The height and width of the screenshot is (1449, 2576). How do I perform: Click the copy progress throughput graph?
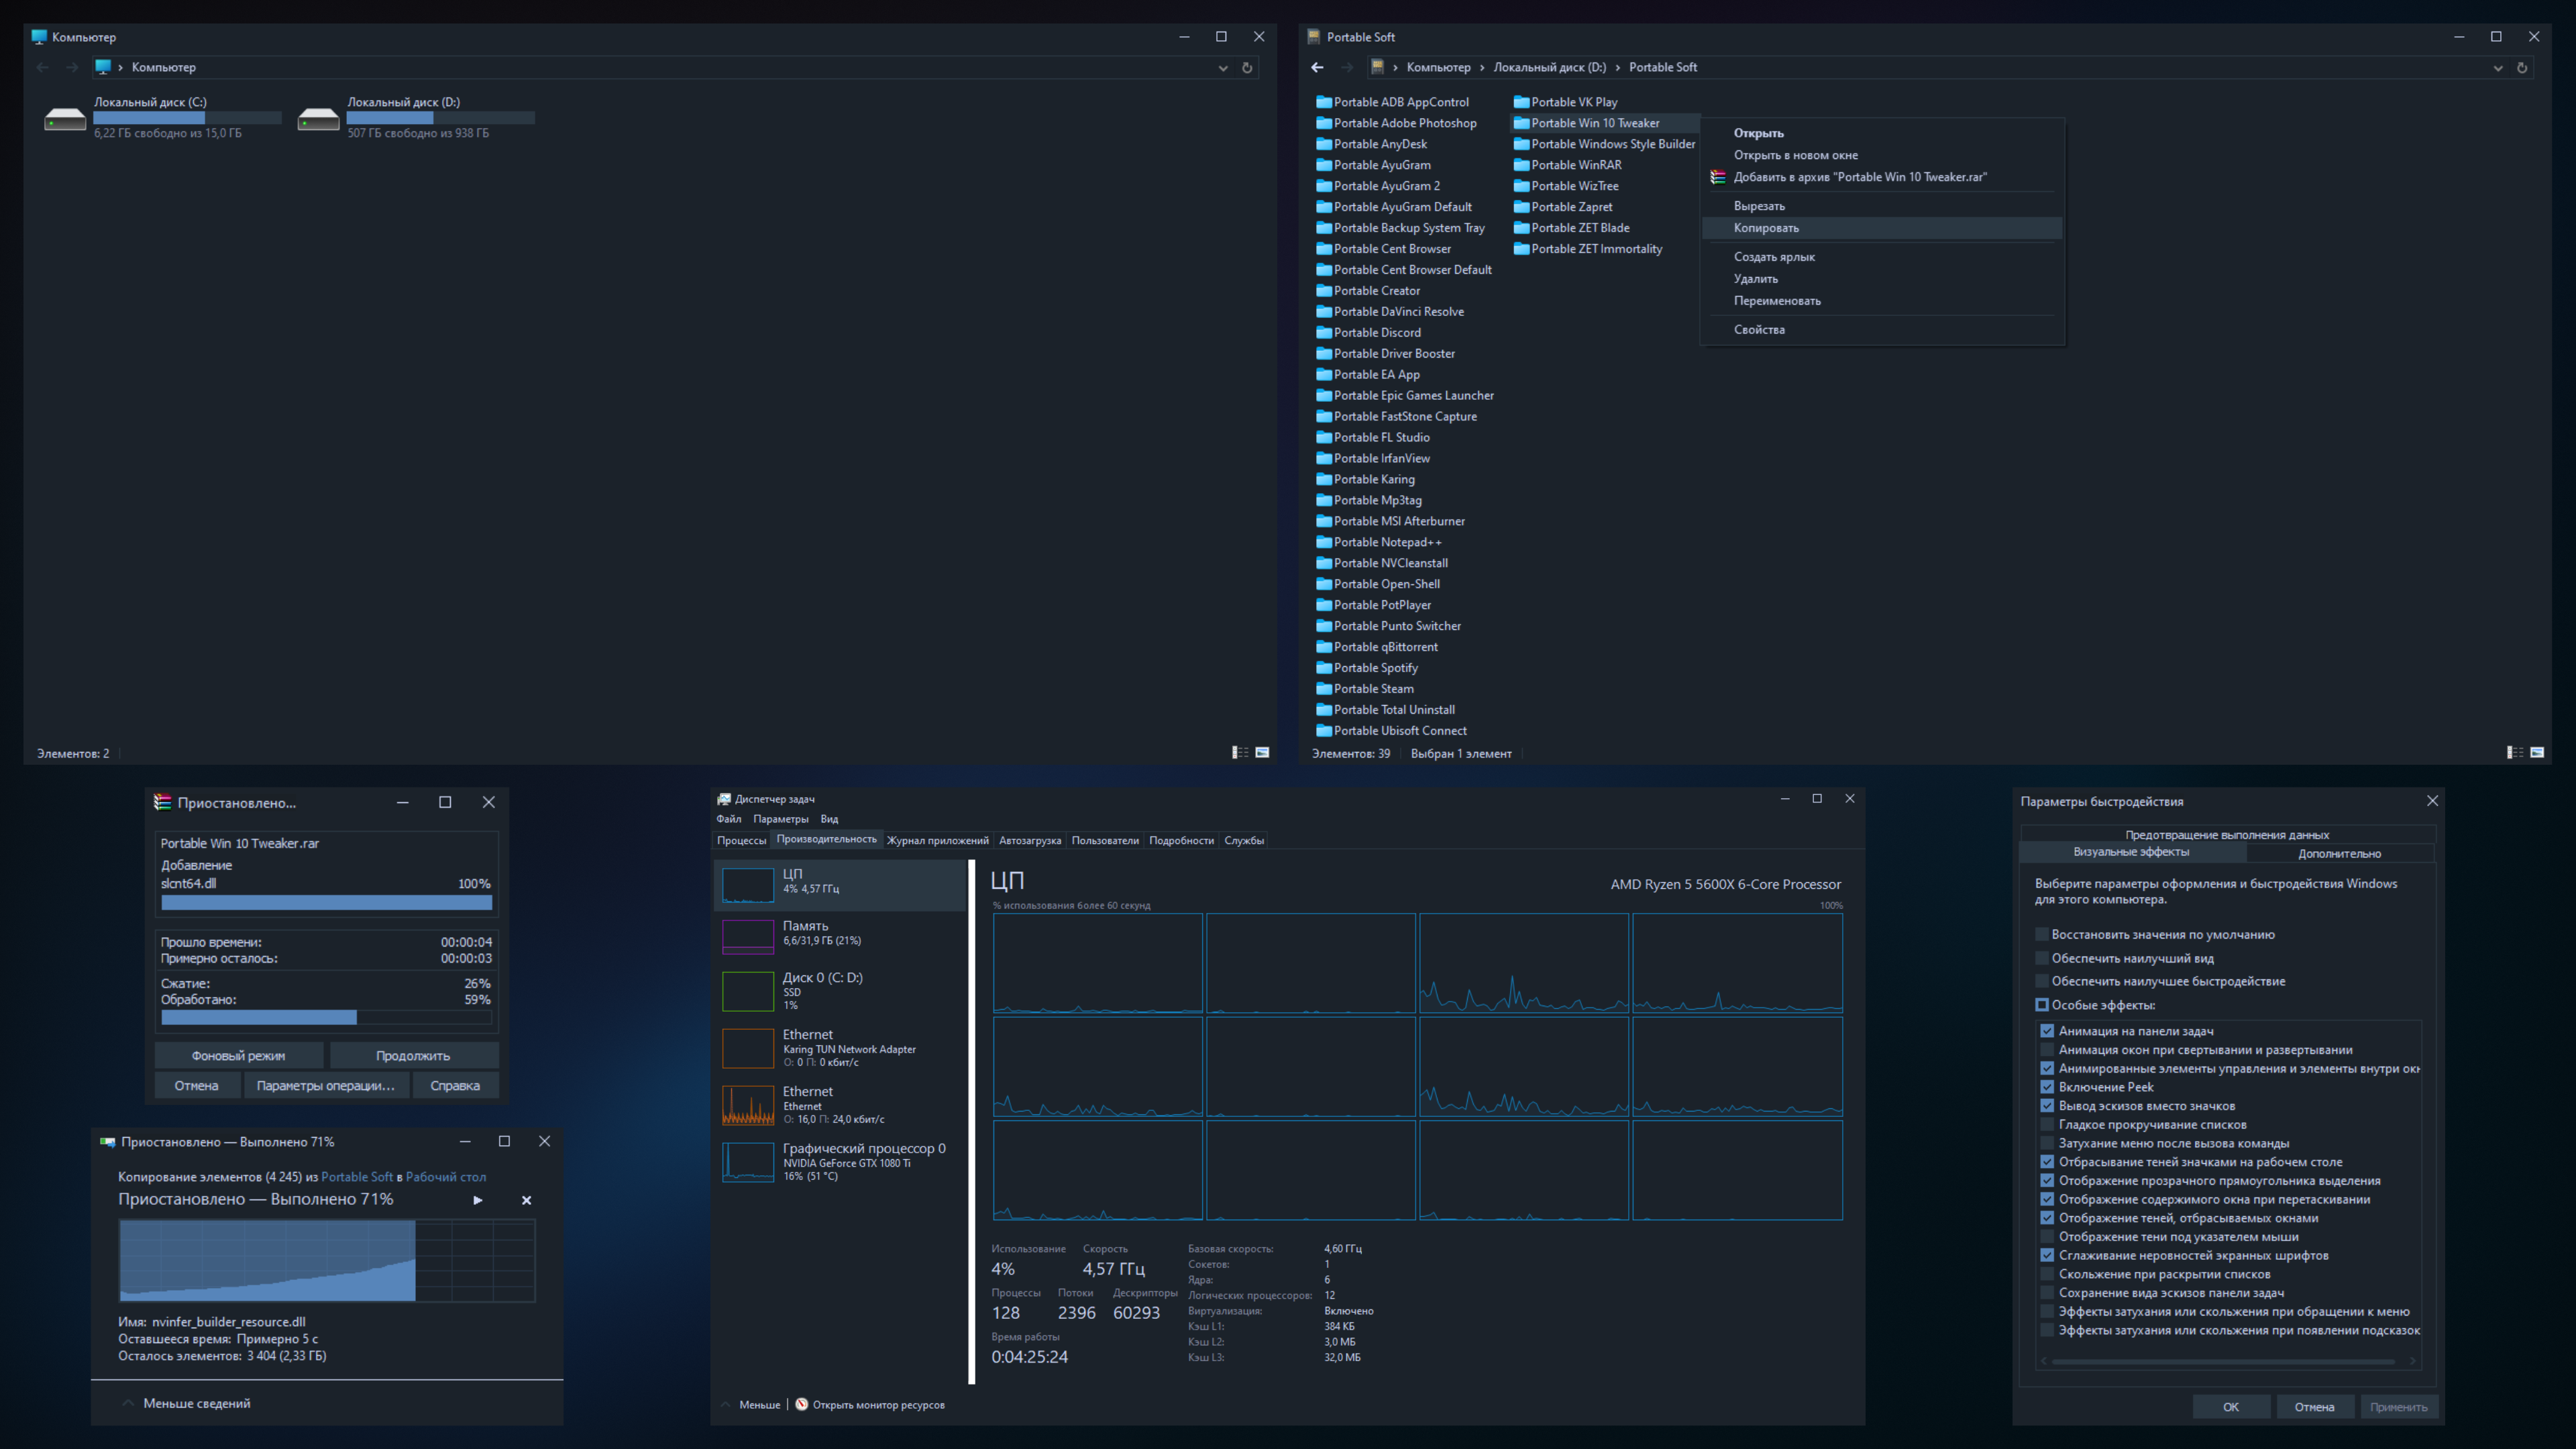click(x=327, y=1260)
